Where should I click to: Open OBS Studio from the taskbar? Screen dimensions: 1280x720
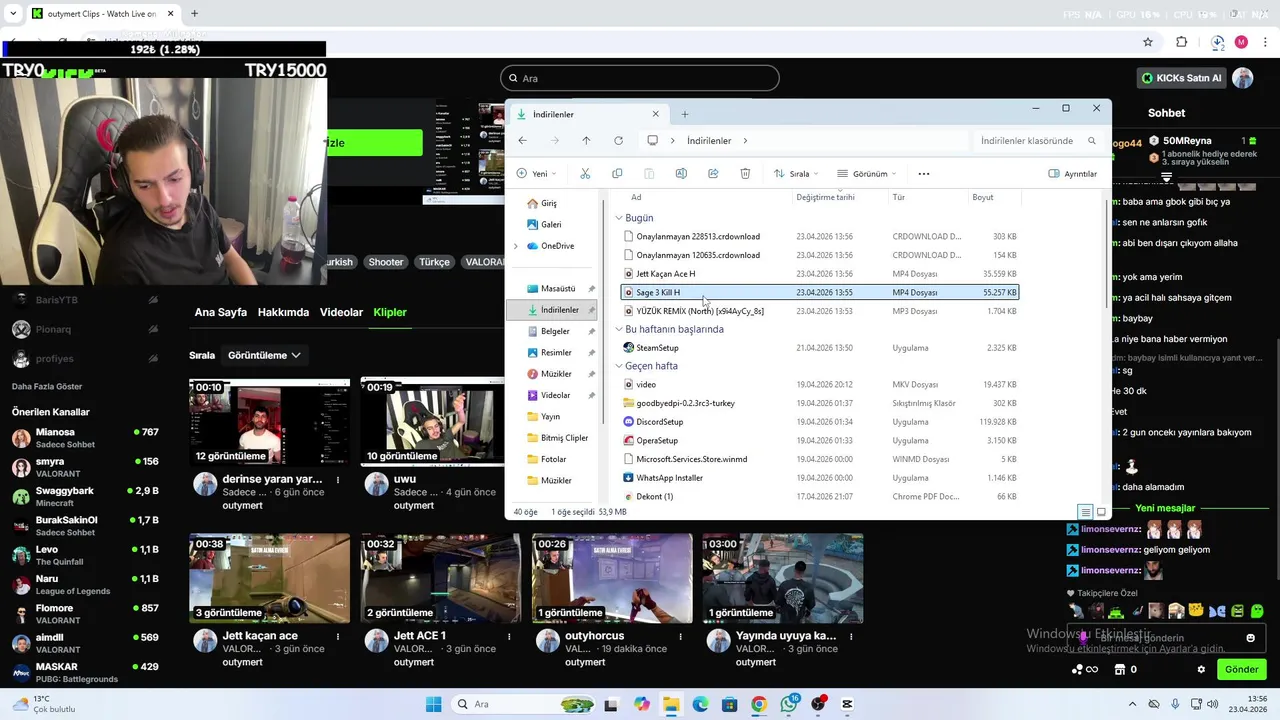tap(818, 704)
